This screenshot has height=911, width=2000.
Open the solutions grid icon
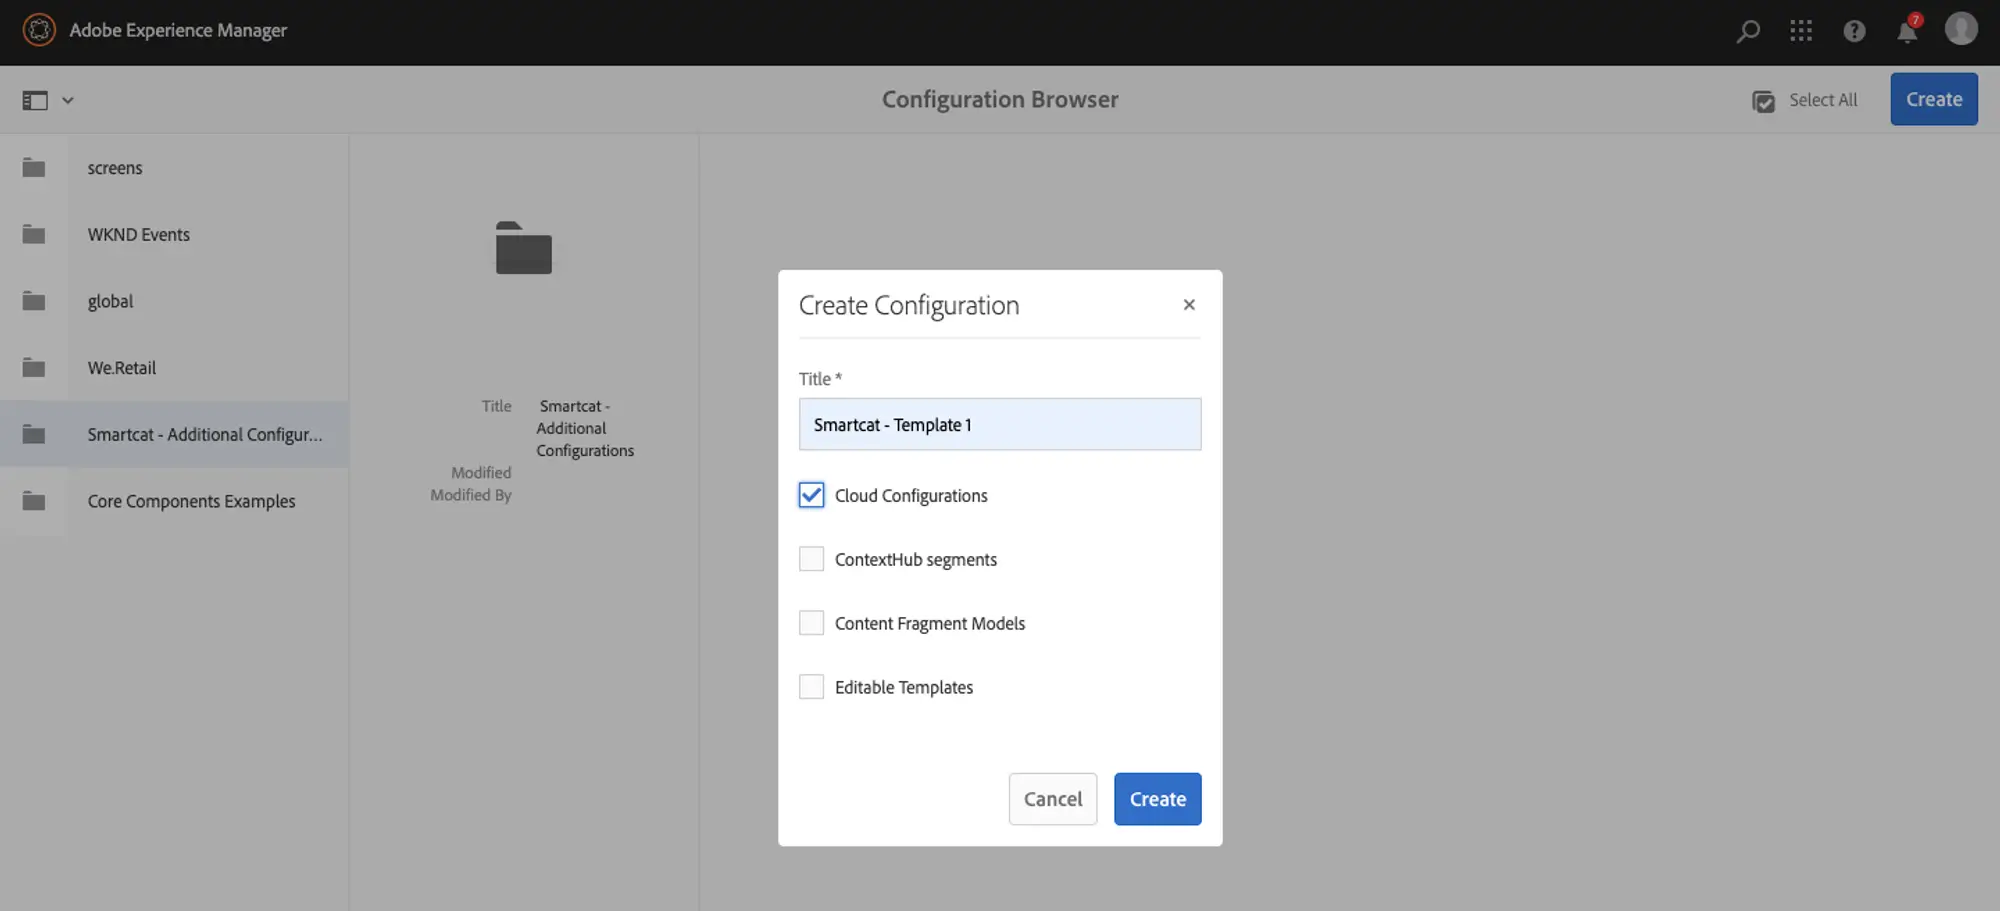pos(1801,31)
